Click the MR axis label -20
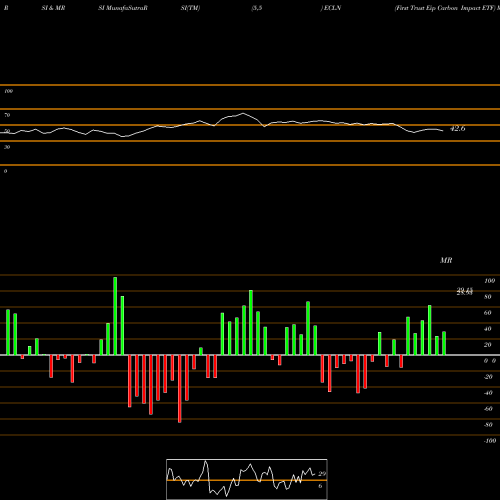The image size is (500, 500). click(488, 377)
